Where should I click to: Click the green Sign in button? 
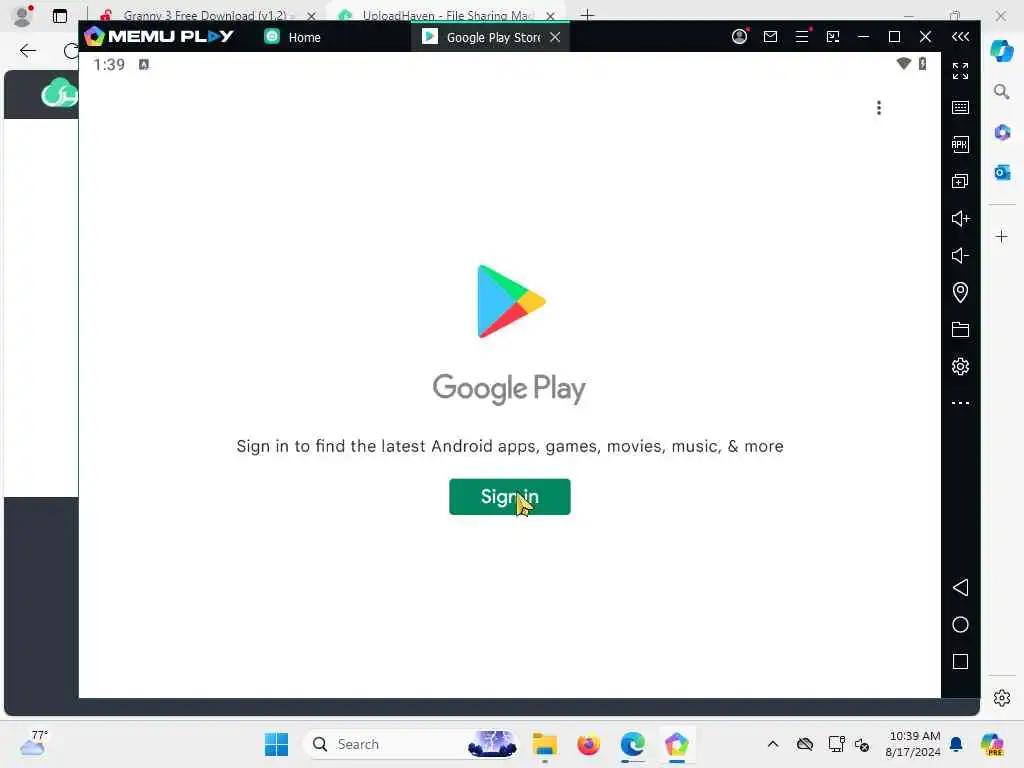coord(509,497)
